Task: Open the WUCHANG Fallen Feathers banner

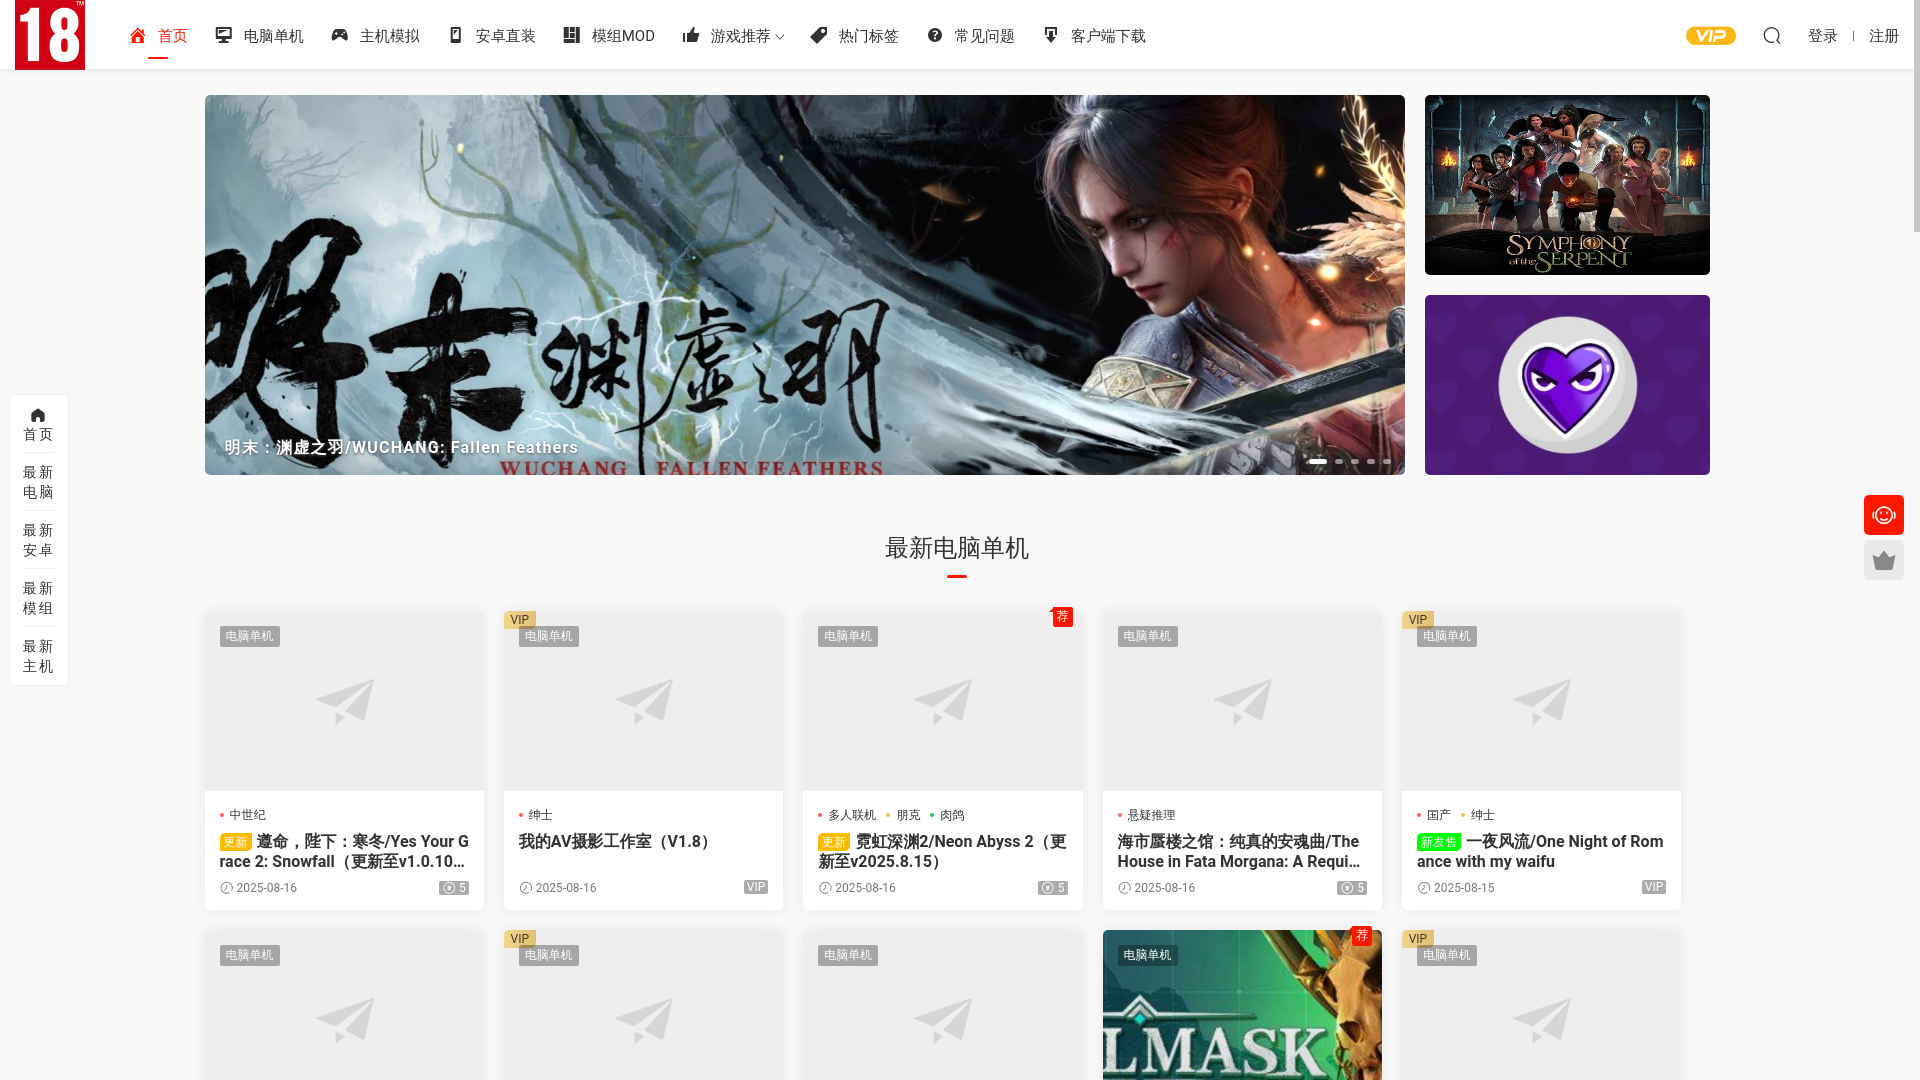Action: [805, 285]
